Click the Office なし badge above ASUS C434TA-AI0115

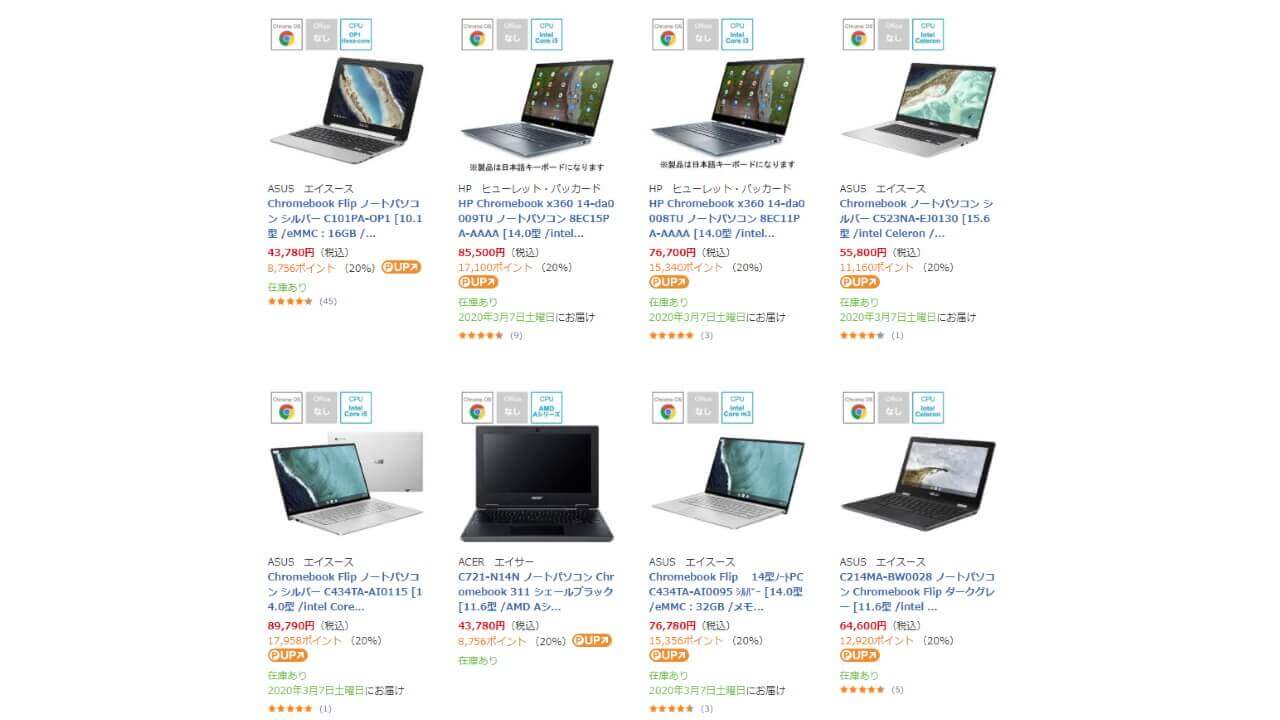321,407
